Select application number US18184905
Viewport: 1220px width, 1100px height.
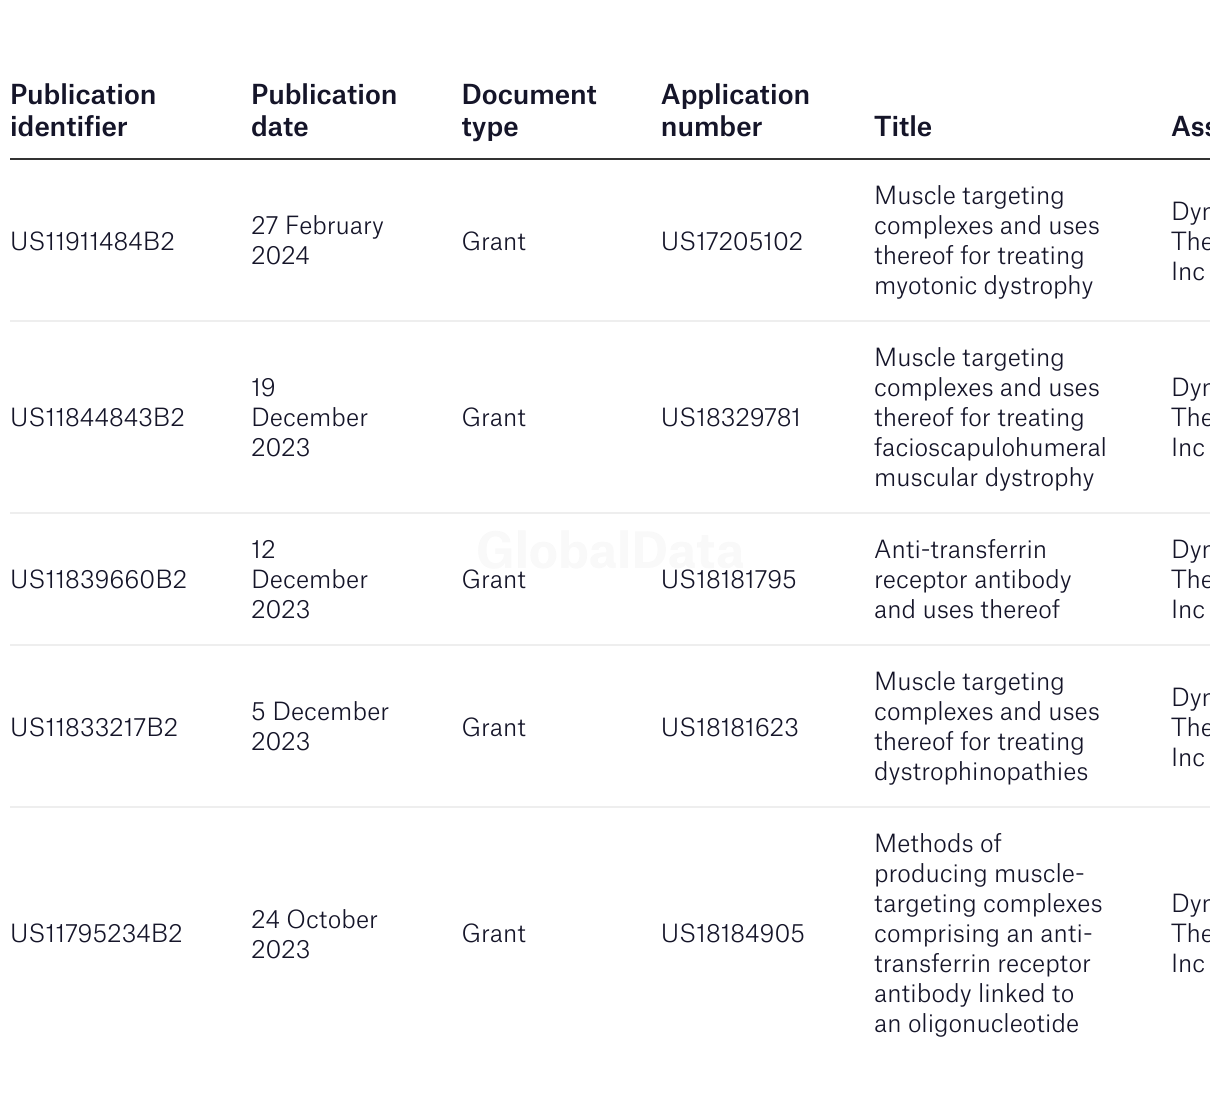pos(732,934)
